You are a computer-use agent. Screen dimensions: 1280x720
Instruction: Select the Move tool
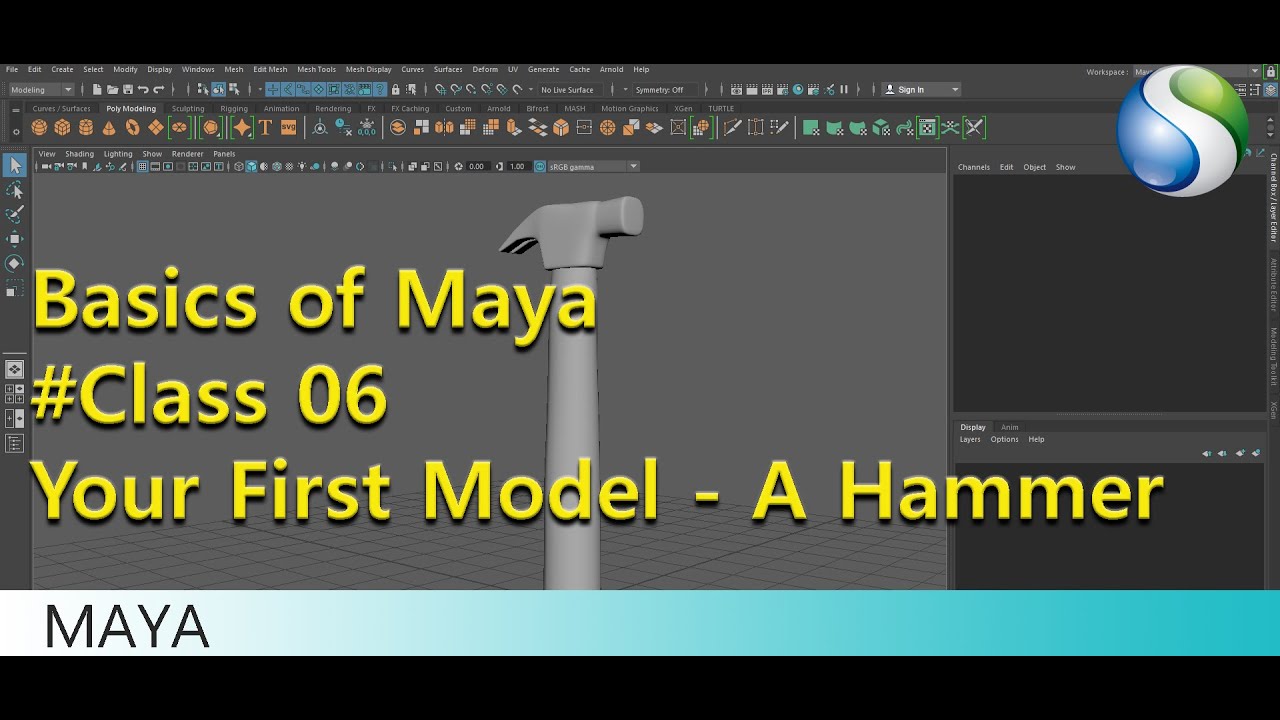point(14,238)
